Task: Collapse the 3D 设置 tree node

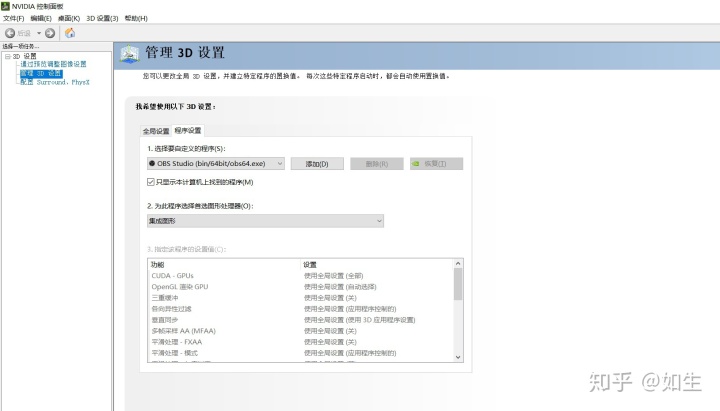Action: (x=7, y=56)
